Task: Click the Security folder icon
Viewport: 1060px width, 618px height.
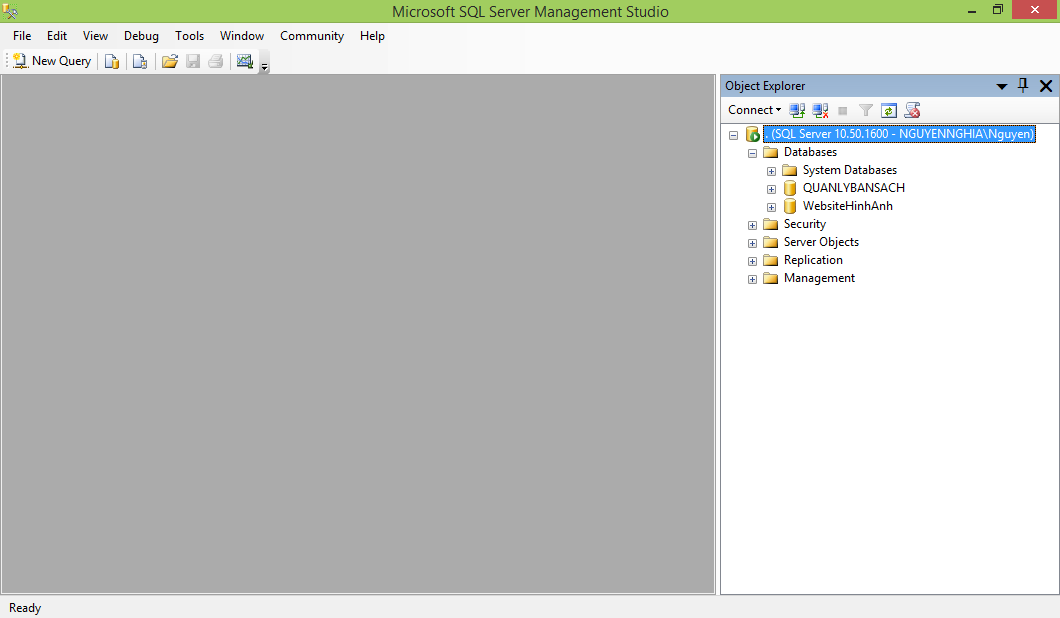Action: (771, 224)
